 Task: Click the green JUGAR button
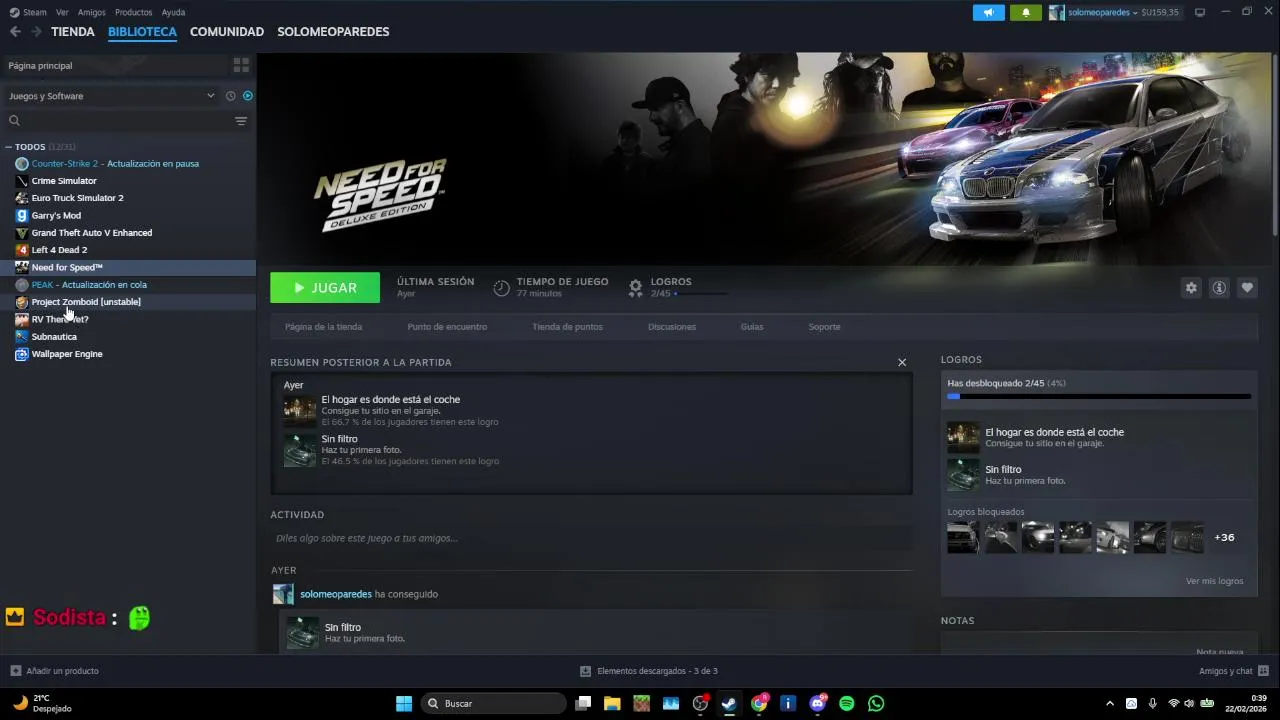(325, 287)
